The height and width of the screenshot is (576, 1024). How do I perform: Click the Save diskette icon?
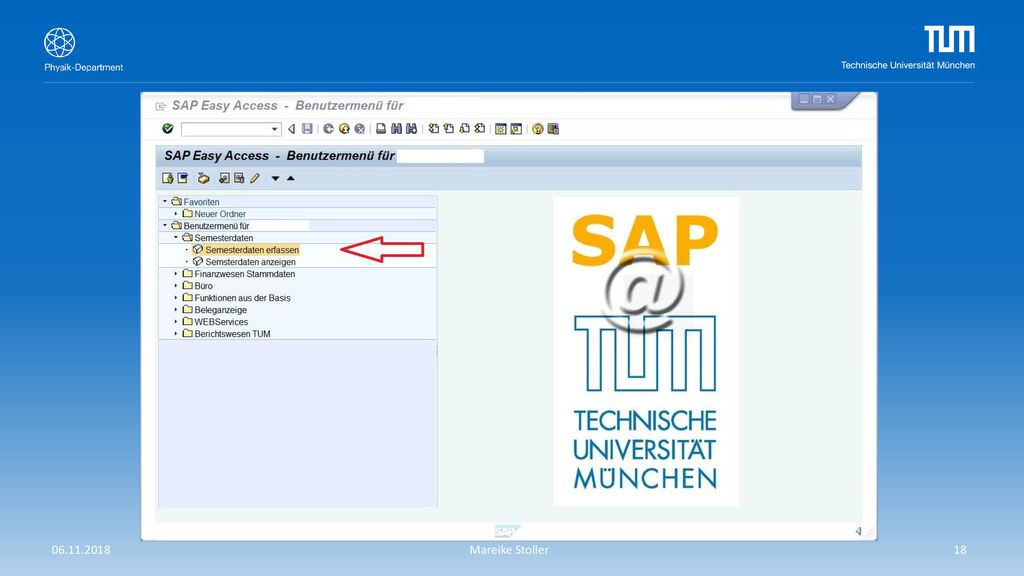pyautogui.click(x=307, y=129)
